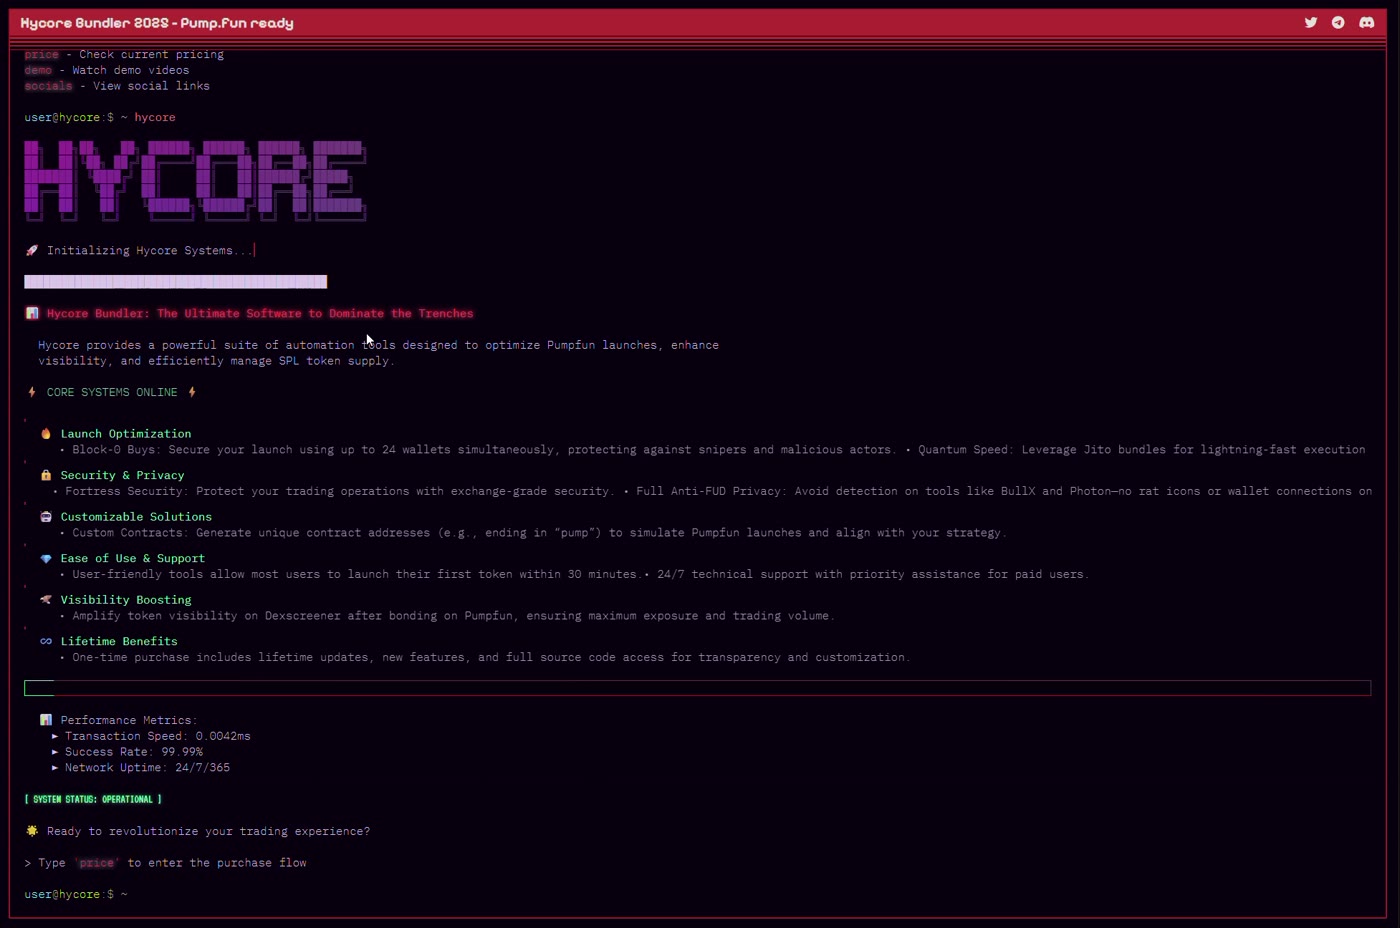The width and height of the screenshot is (1400, 928).
Task: Click the outlined loading bar below Lifetime Benefits
Action: (x=697, y=688)
